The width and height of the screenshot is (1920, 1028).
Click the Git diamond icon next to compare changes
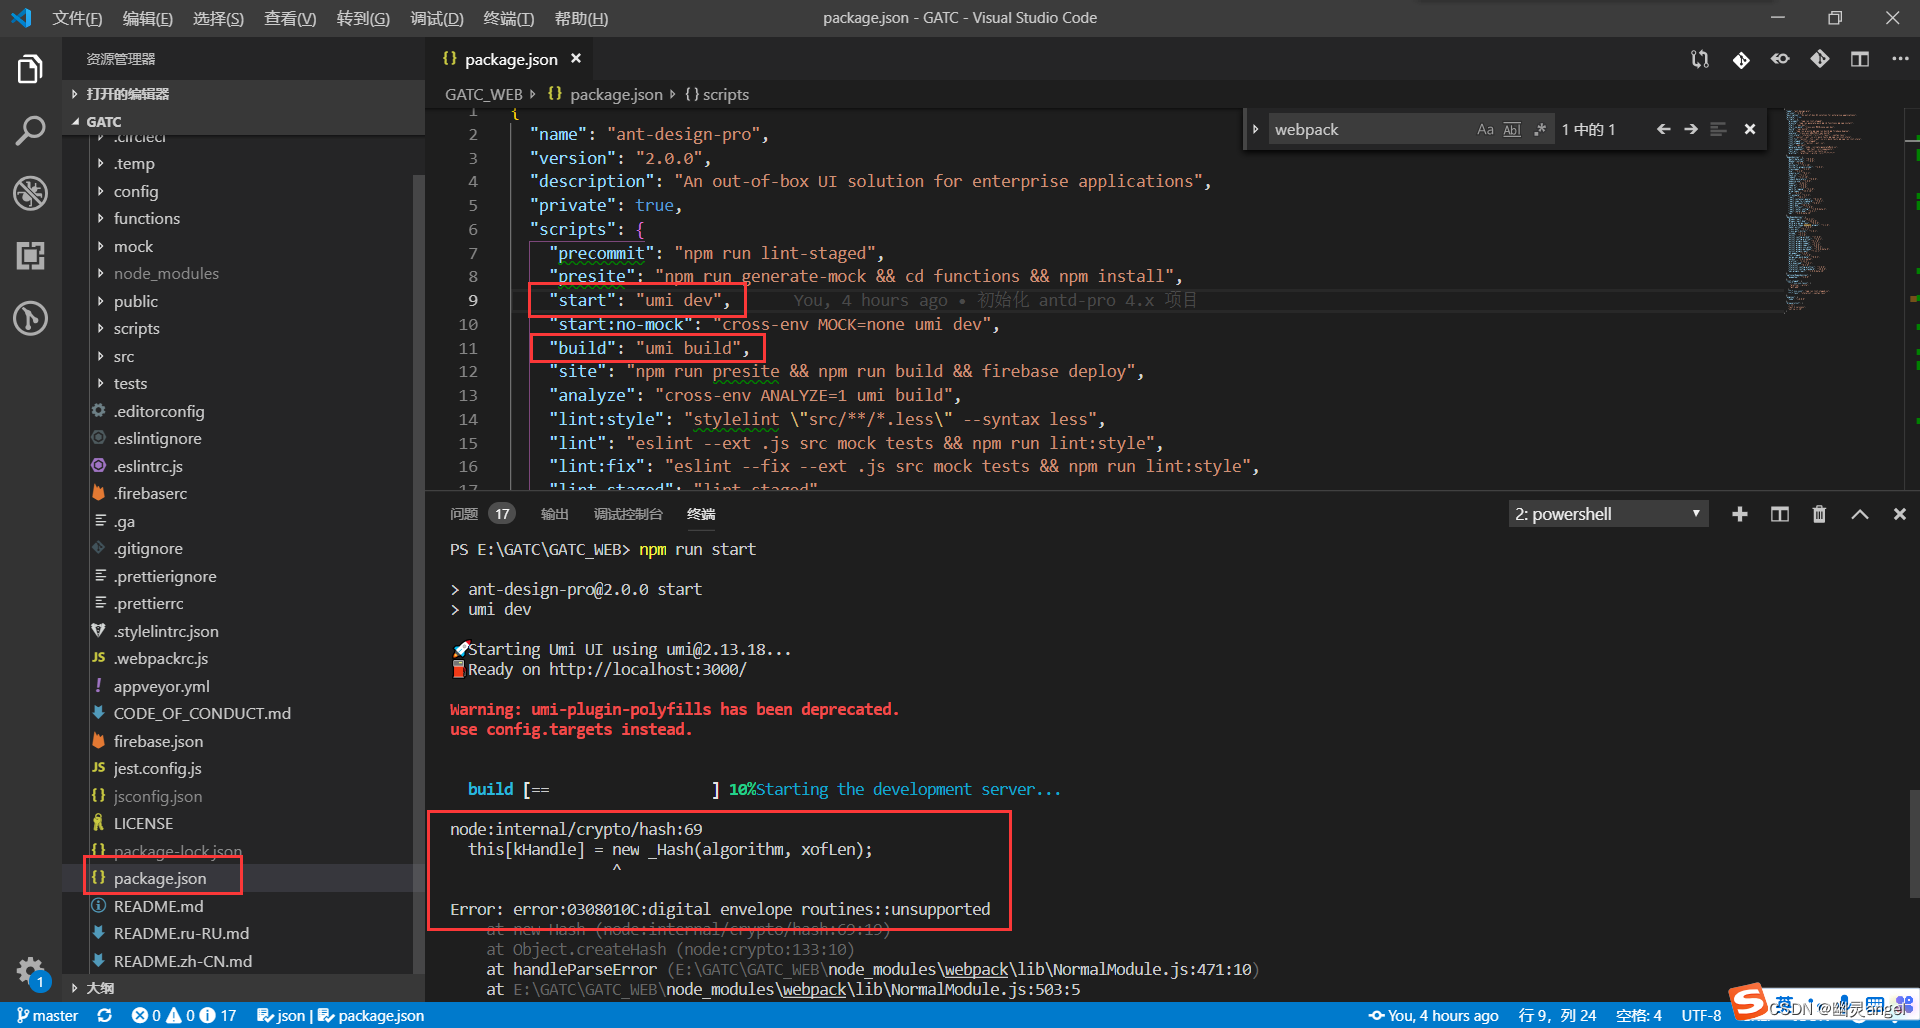(x=1741, y=60)
